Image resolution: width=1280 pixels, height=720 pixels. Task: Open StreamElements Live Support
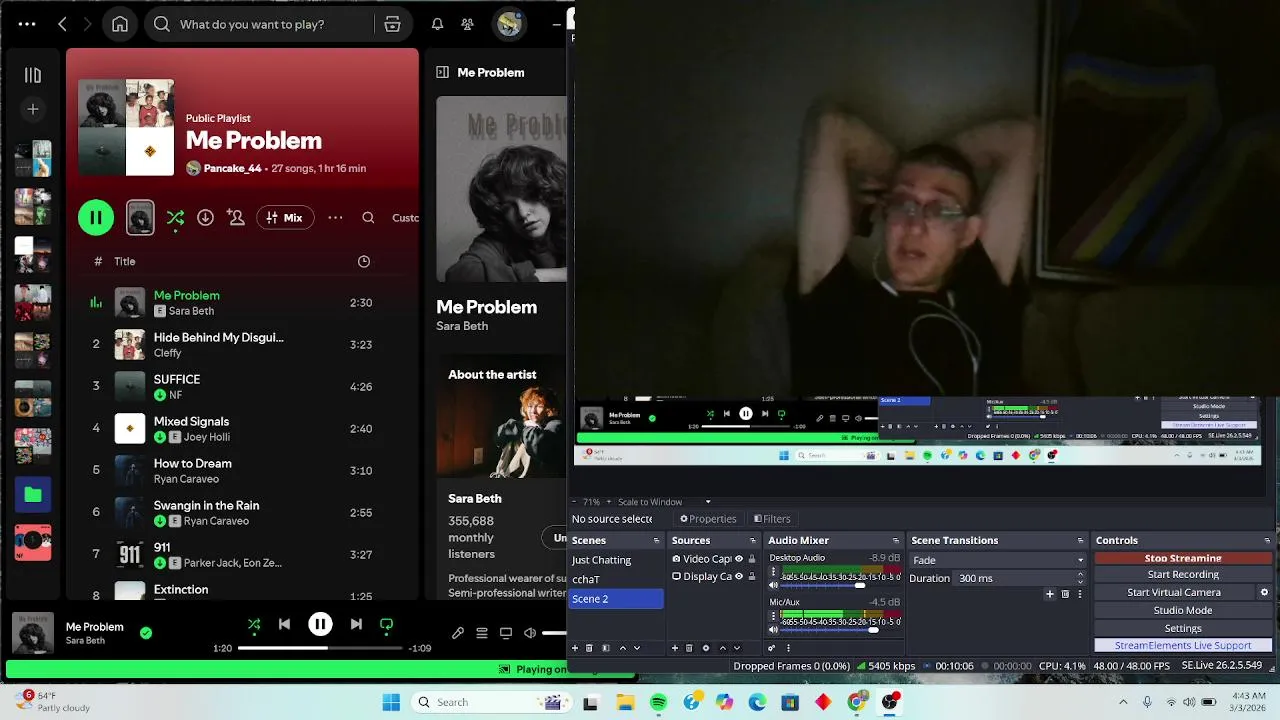point(1183,645)
